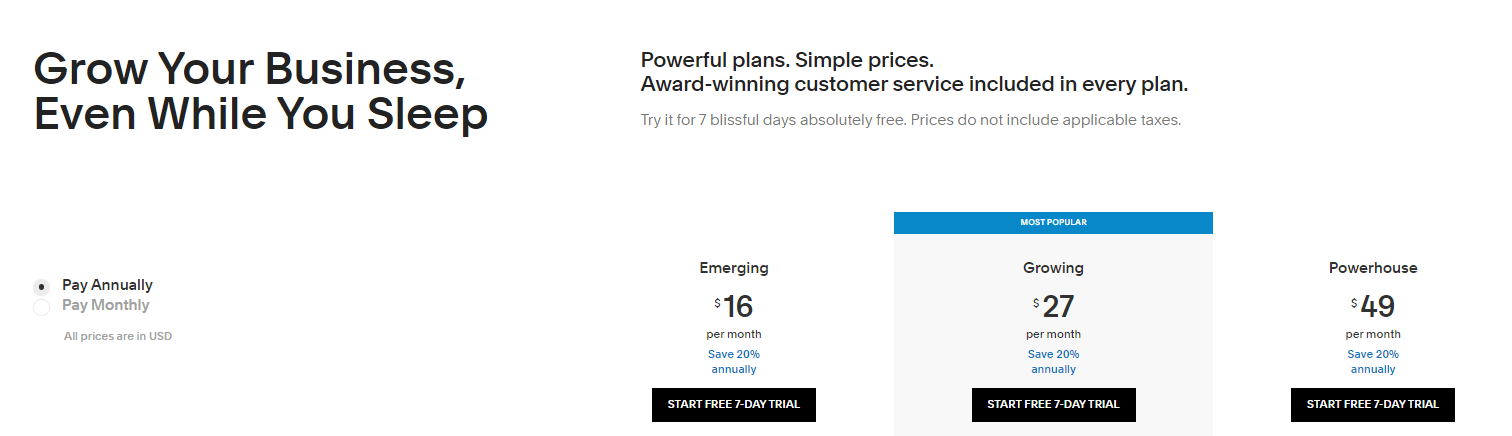Click Save 20% annually under Emerging
The image size is (1512, 436).
734,362
